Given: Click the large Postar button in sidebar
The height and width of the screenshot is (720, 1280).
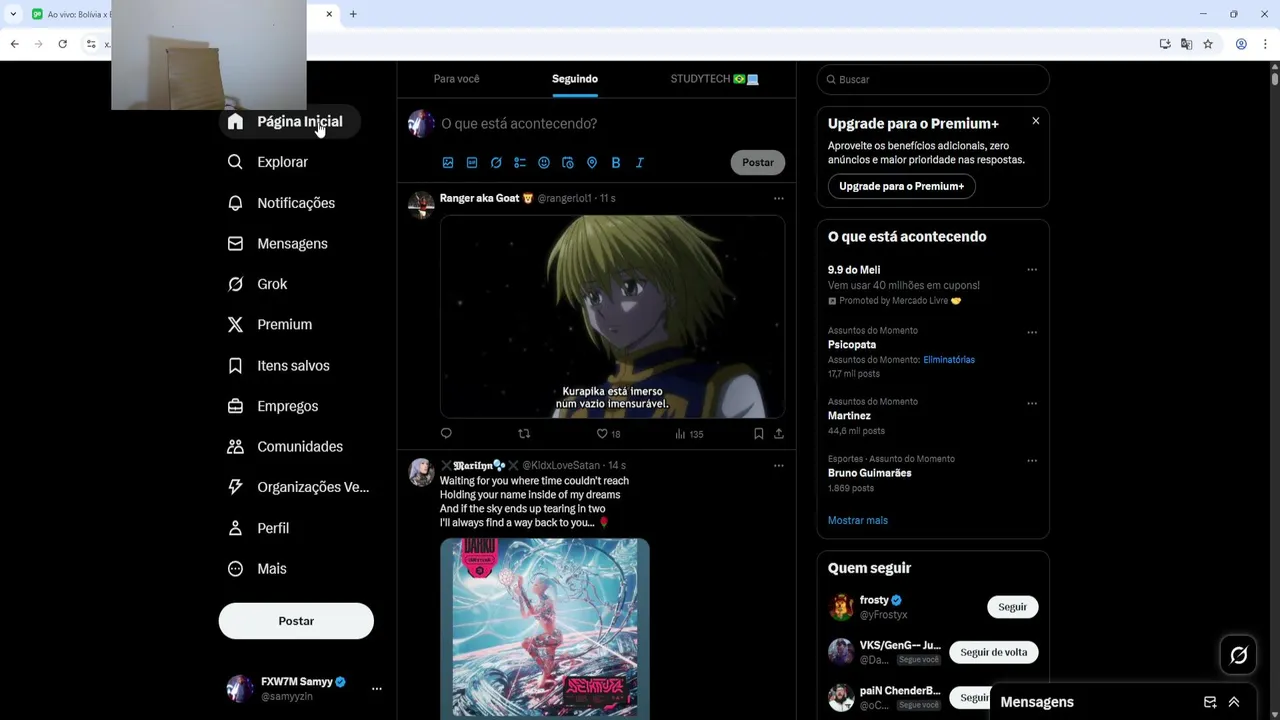Looking at the screenshot, I should click(x=296, y=621).
